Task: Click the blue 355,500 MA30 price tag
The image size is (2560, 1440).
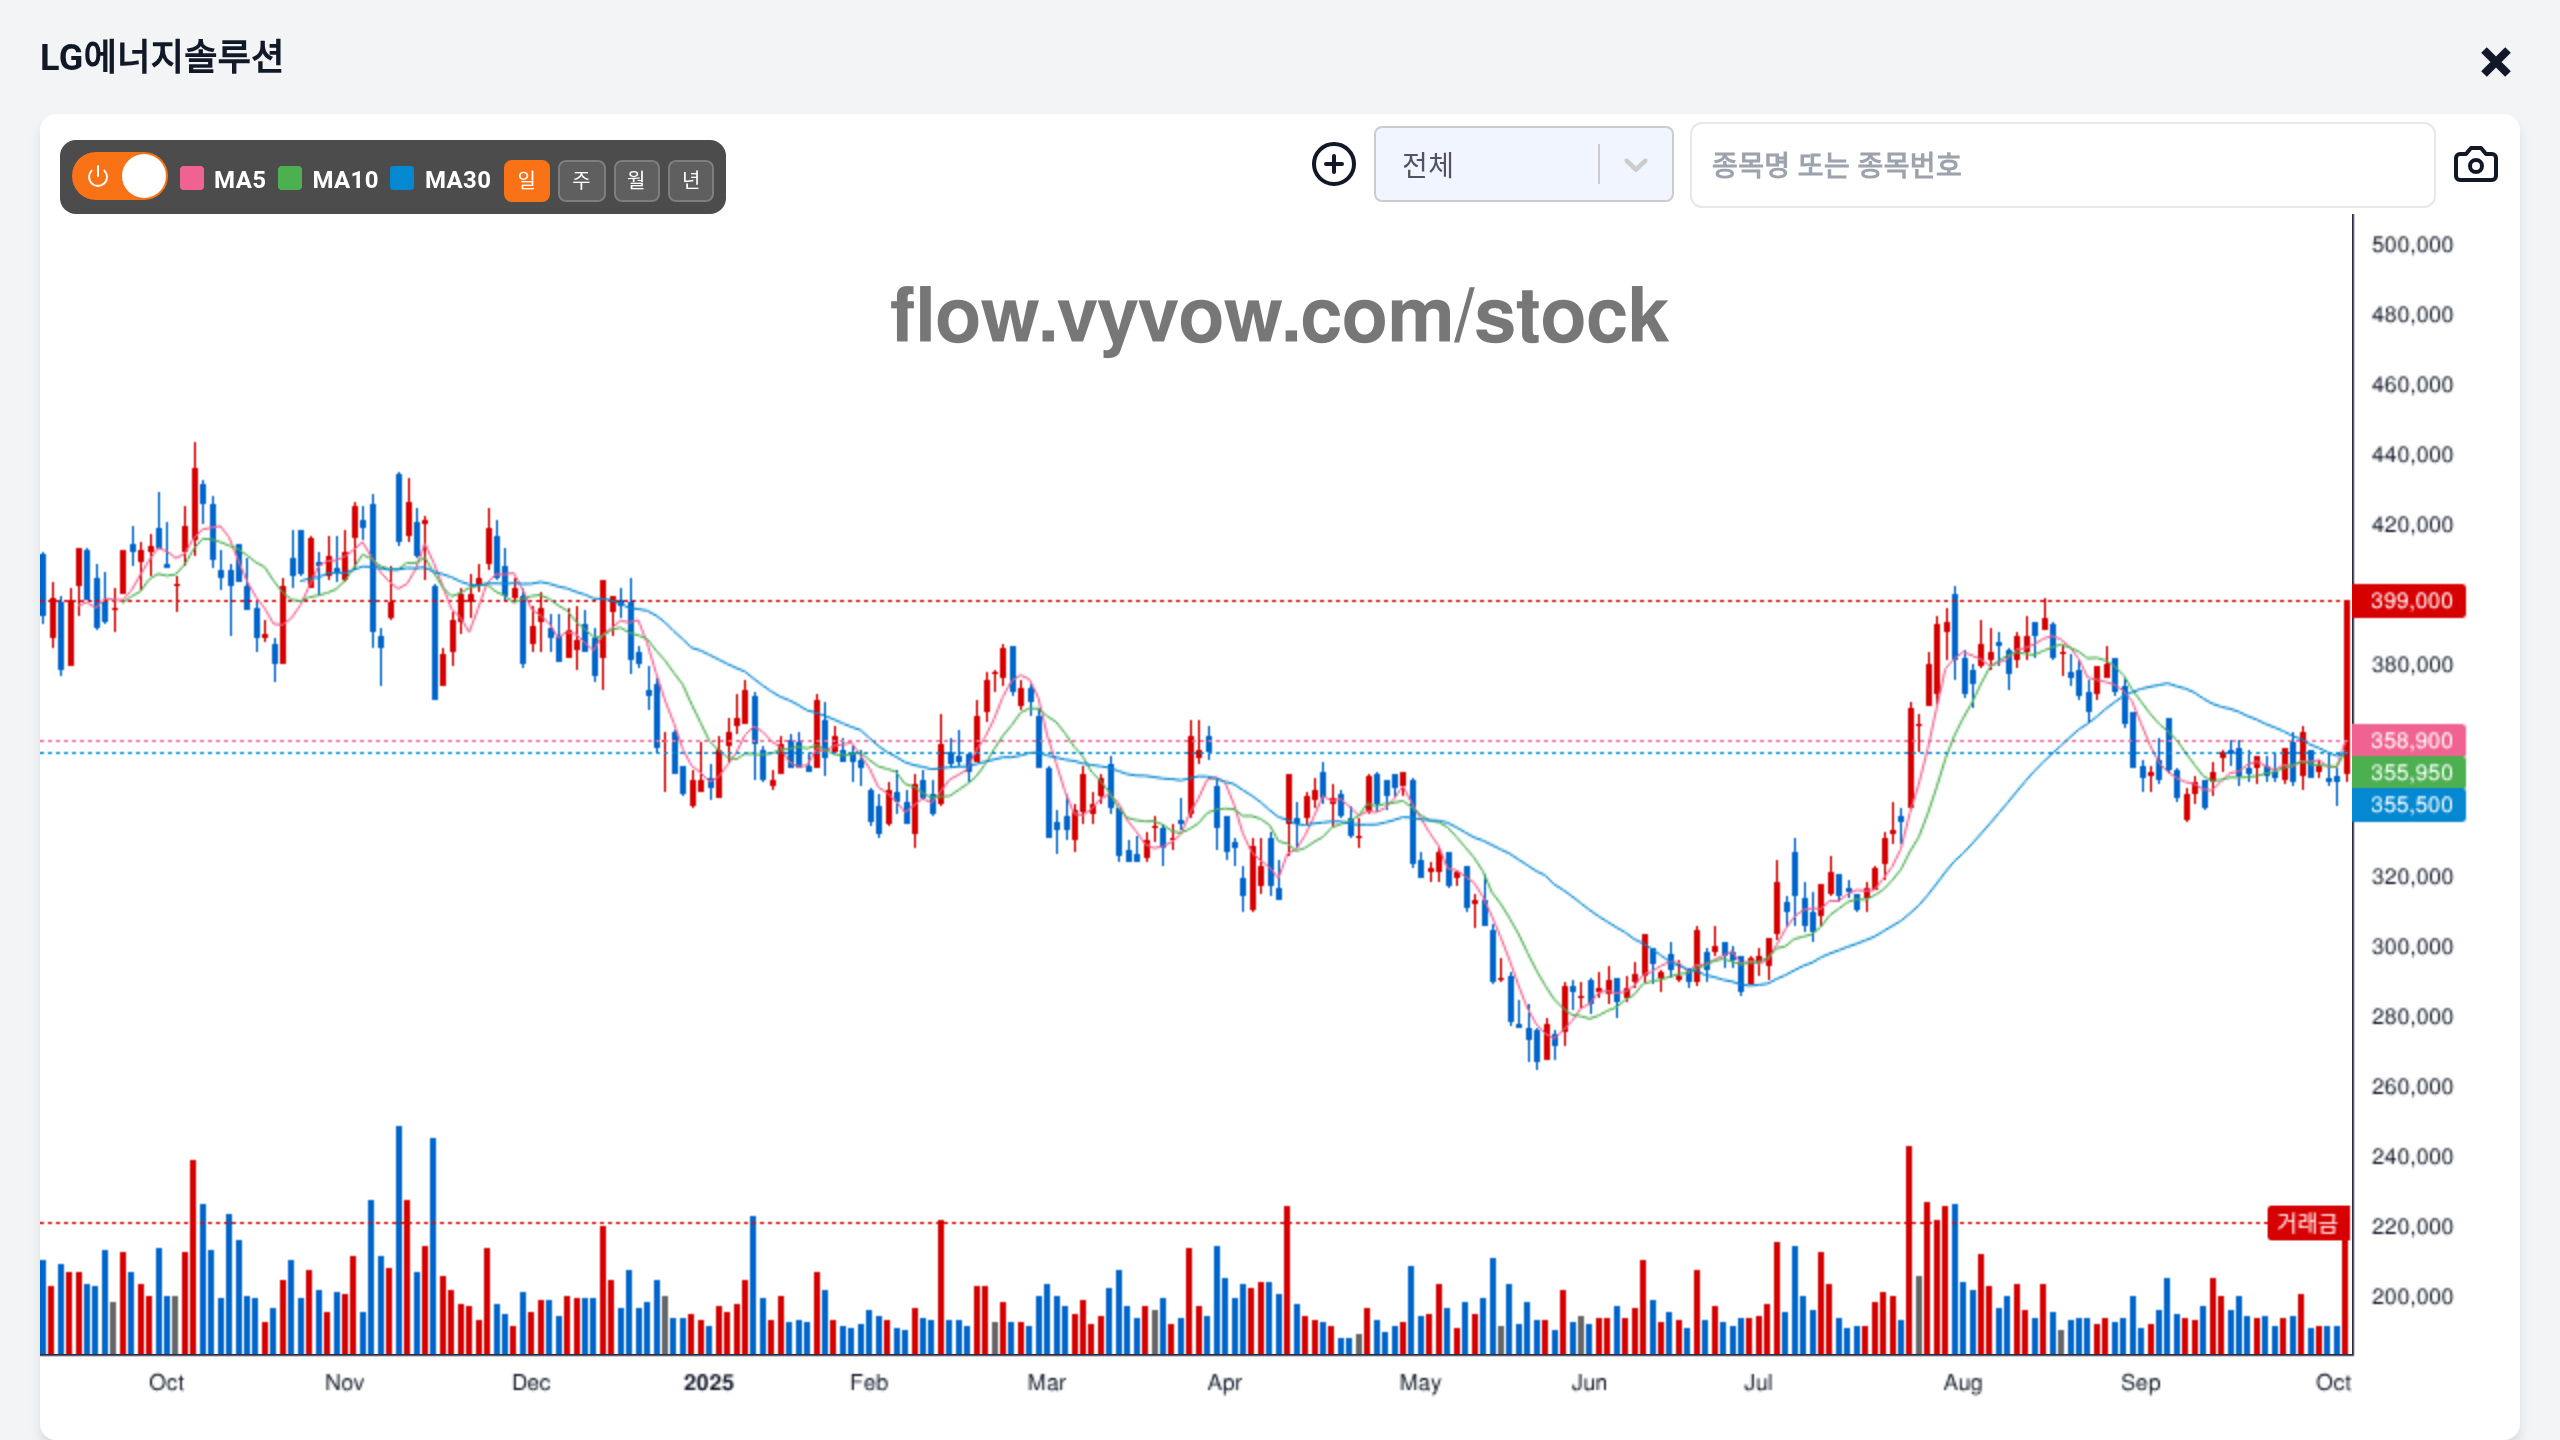Action: pos(2410,805)
